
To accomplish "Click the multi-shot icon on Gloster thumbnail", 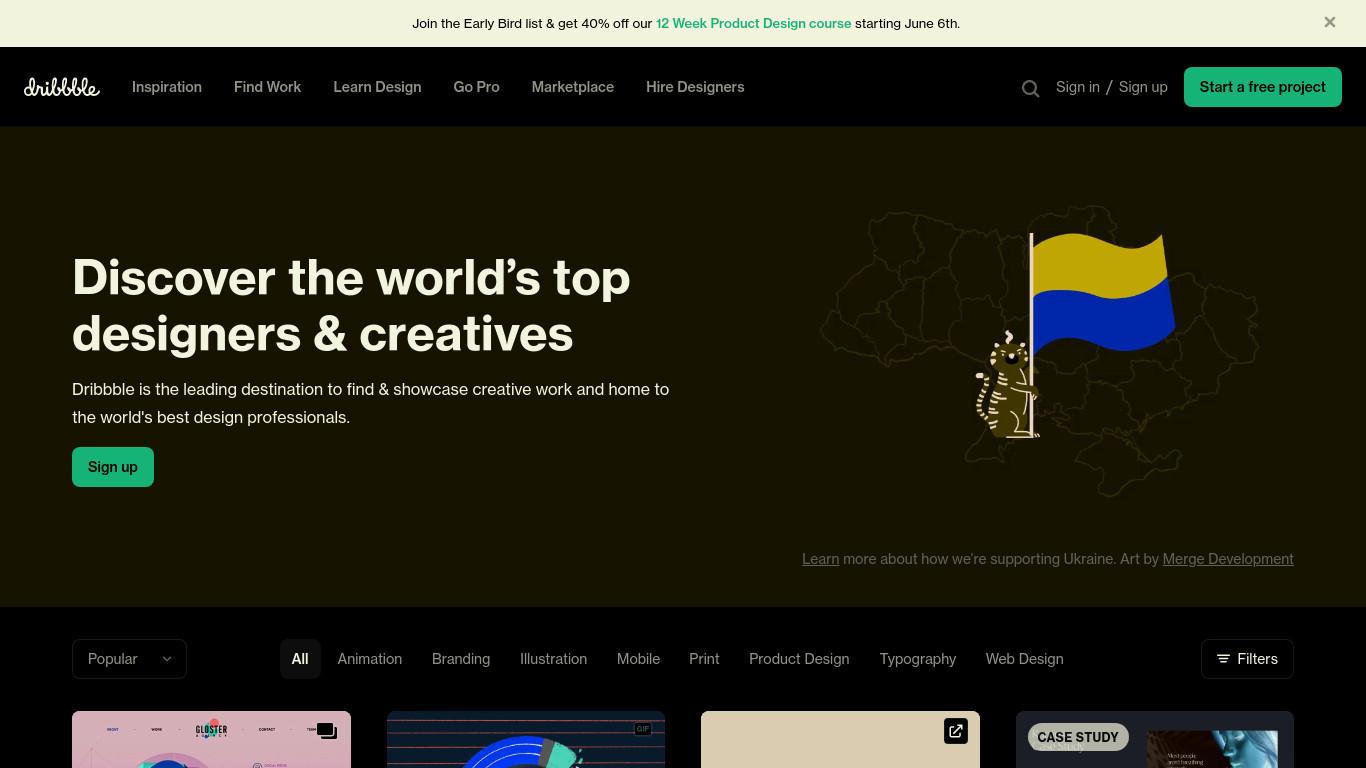I will [x=326, y=731].
